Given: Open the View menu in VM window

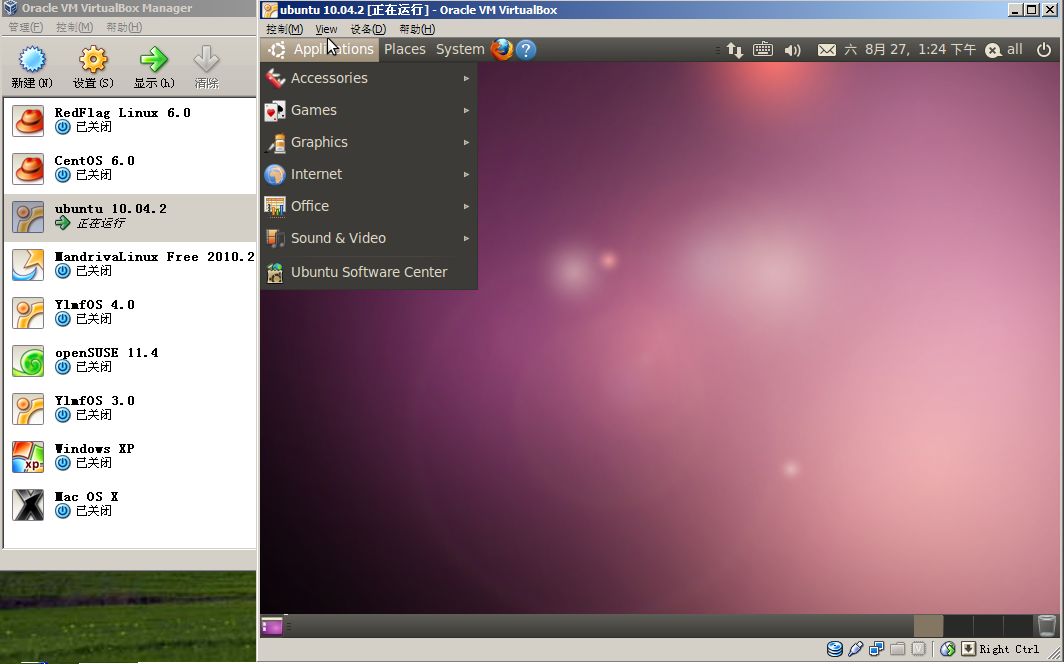Looking at the screenshot, I should (326, 29).
